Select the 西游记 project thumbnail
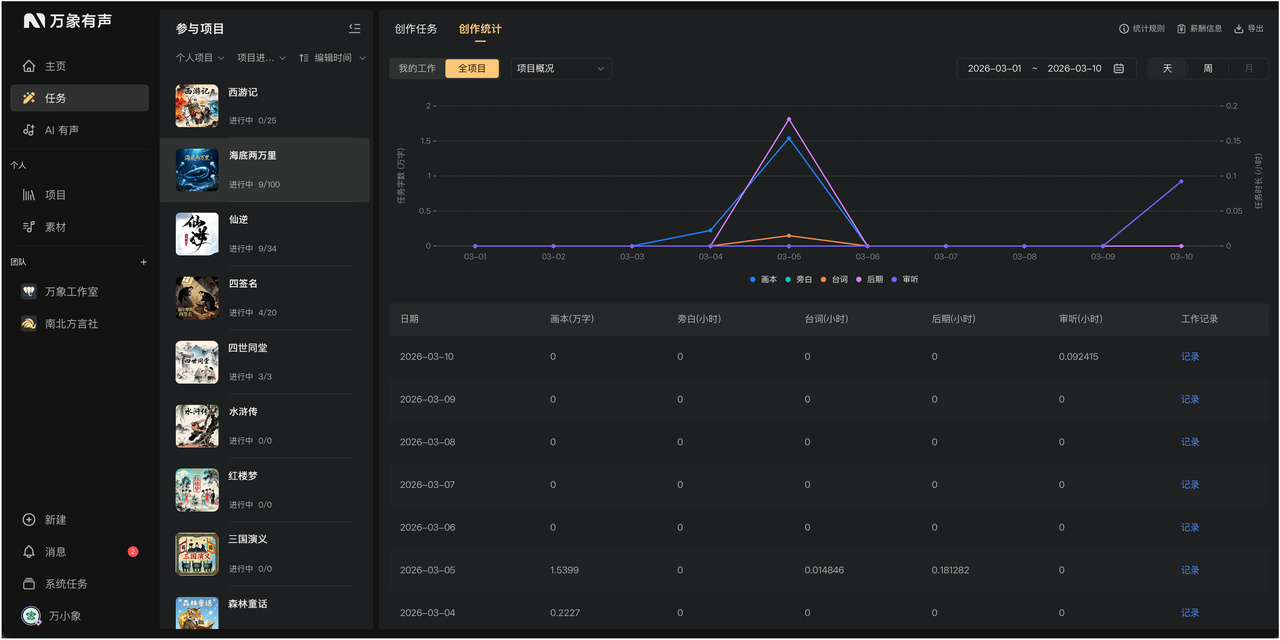Screen dimensions: 1280x640 (x=197, y=106)
